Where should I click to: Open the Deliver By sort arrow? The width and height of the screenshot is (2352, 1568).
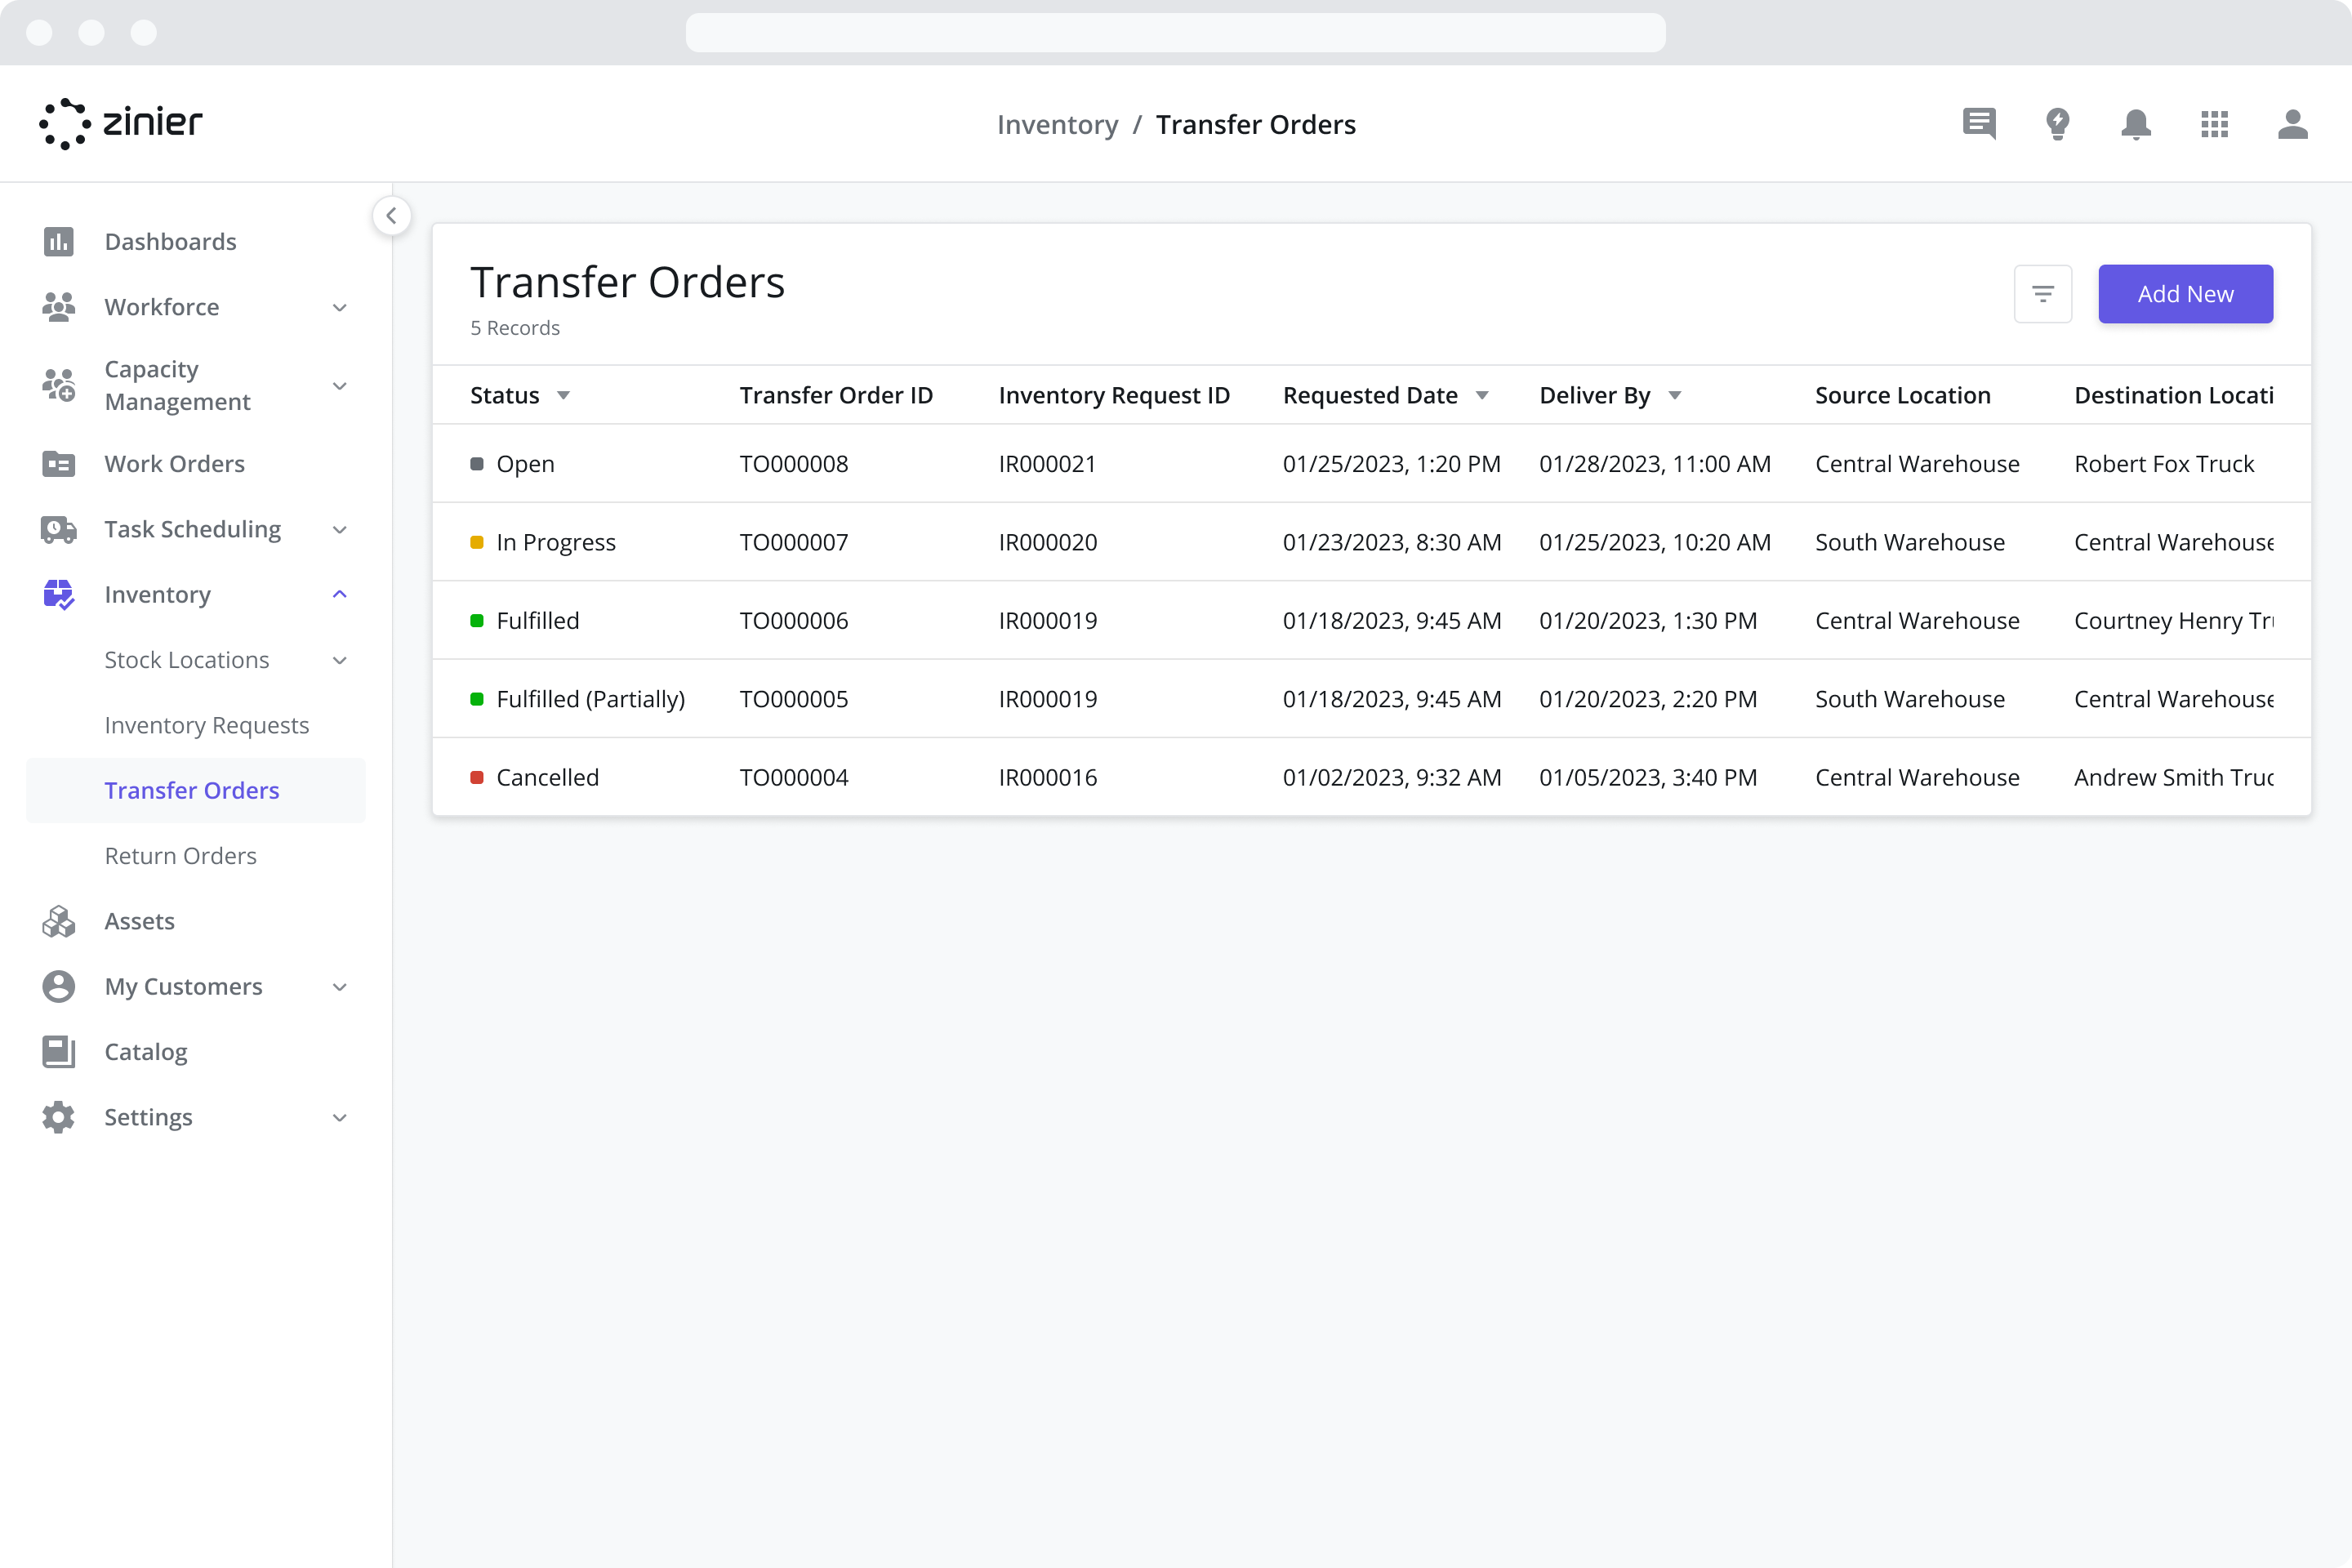tap(1675, 396)
